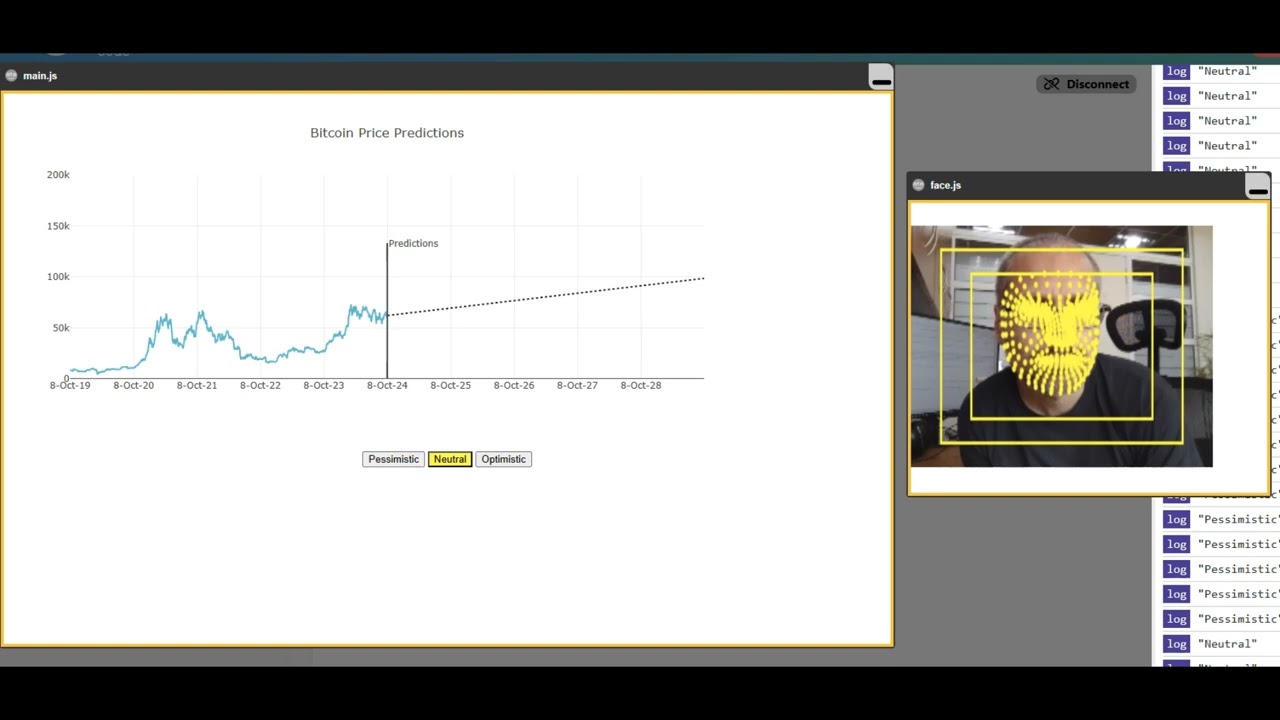Click the main.js panel status dot icon
Image resolution: width=1280 pixels, height=720 pixels.
[x=11, y=76]
